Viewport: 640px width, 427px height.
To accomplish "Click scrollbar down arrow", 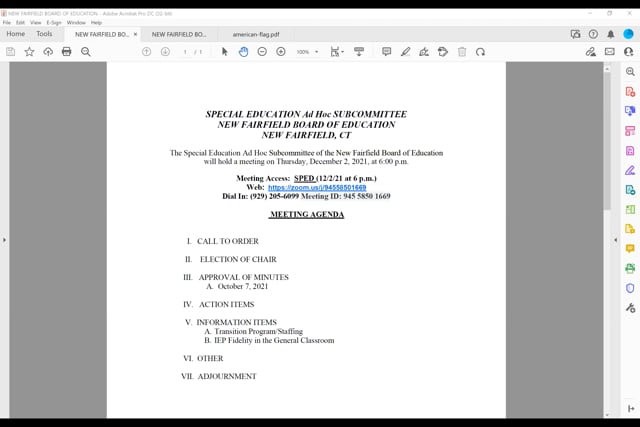I will pos(607,415).
